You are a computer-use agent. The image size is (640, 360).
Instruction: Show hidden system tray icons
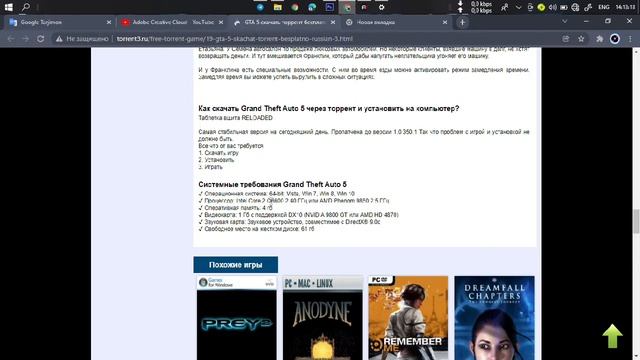point(518,7)
